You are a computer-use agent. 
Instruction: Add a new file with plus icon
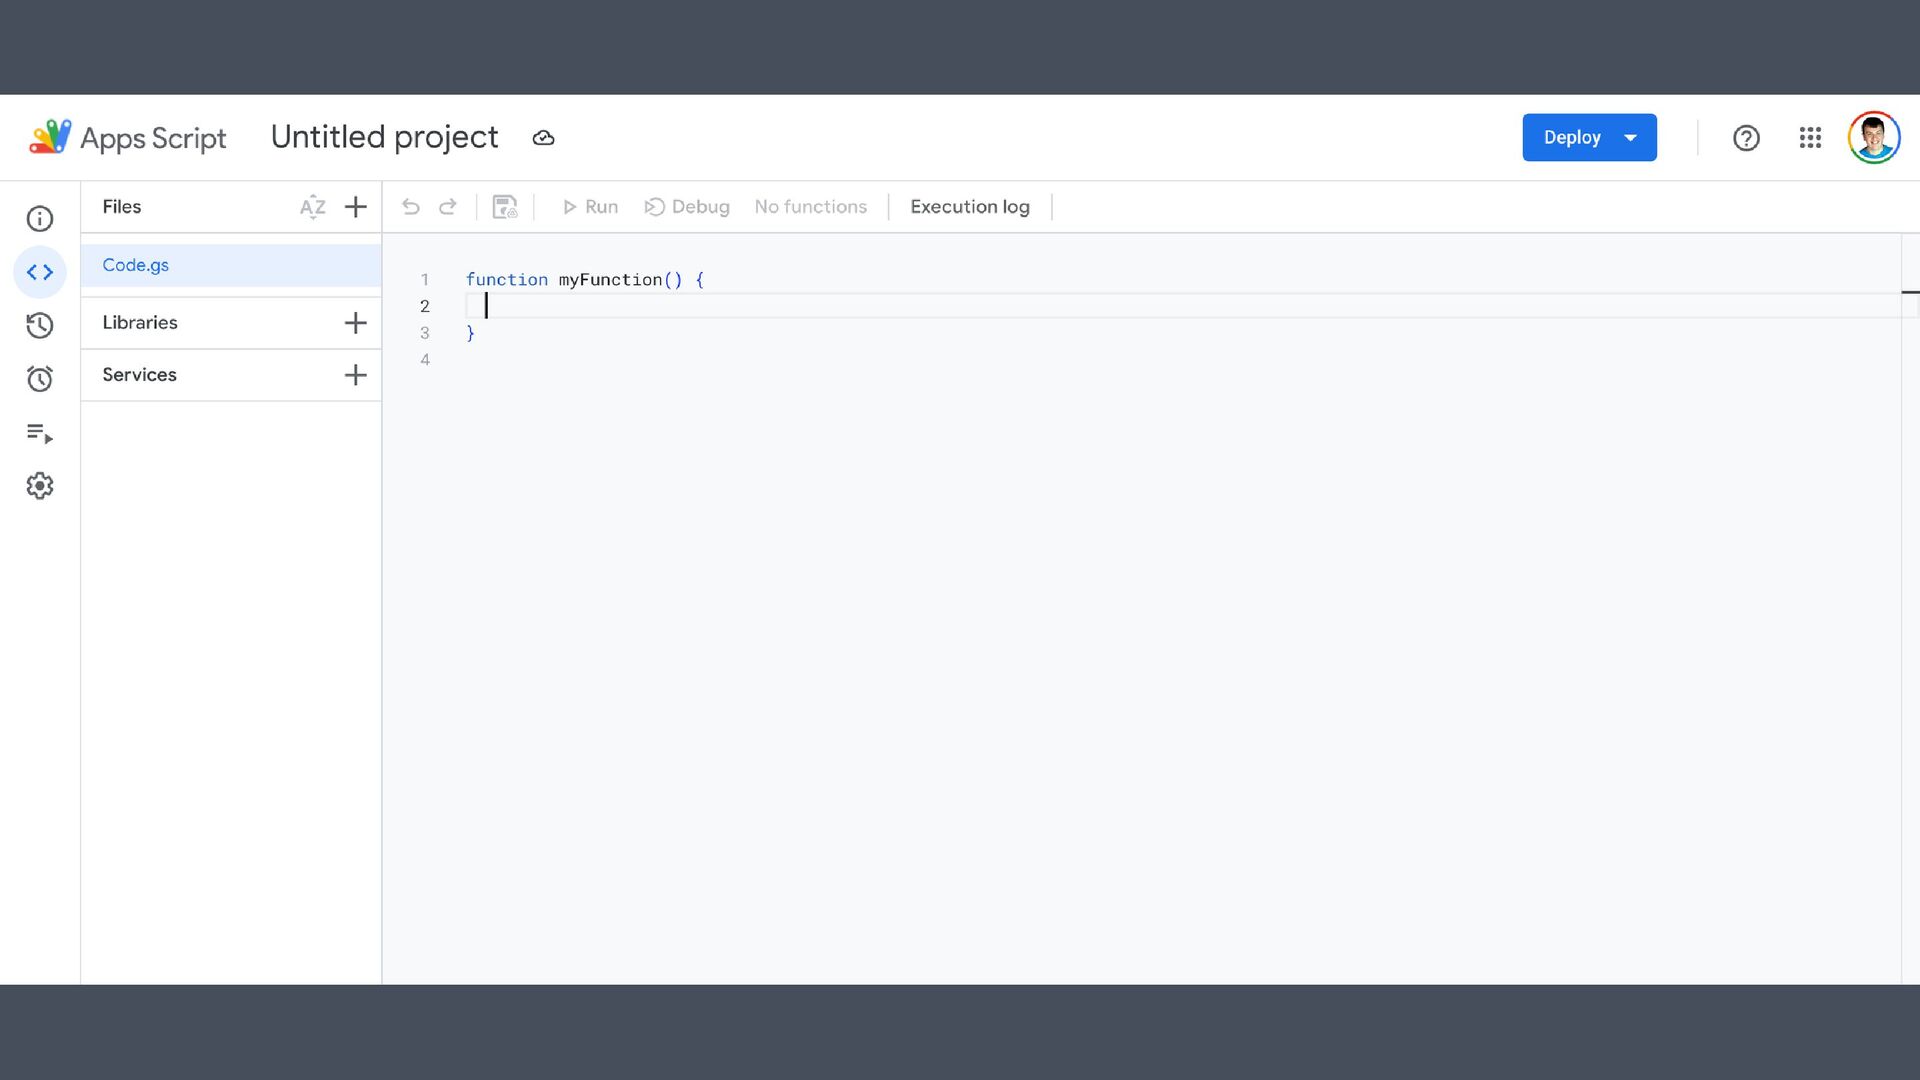click(x=355, y=207)
